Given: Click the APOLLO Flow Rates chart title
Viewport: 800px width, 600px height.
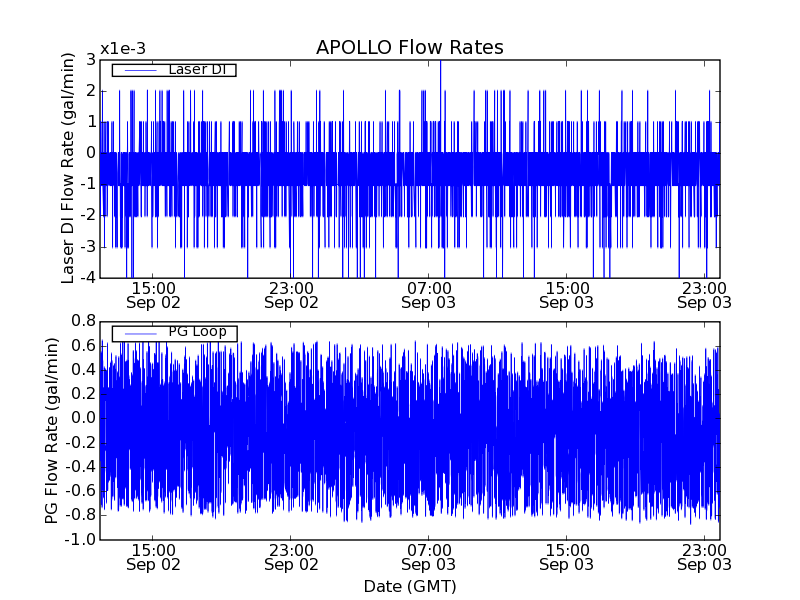Looking at the screenshot, I should (x=409, y=47).
